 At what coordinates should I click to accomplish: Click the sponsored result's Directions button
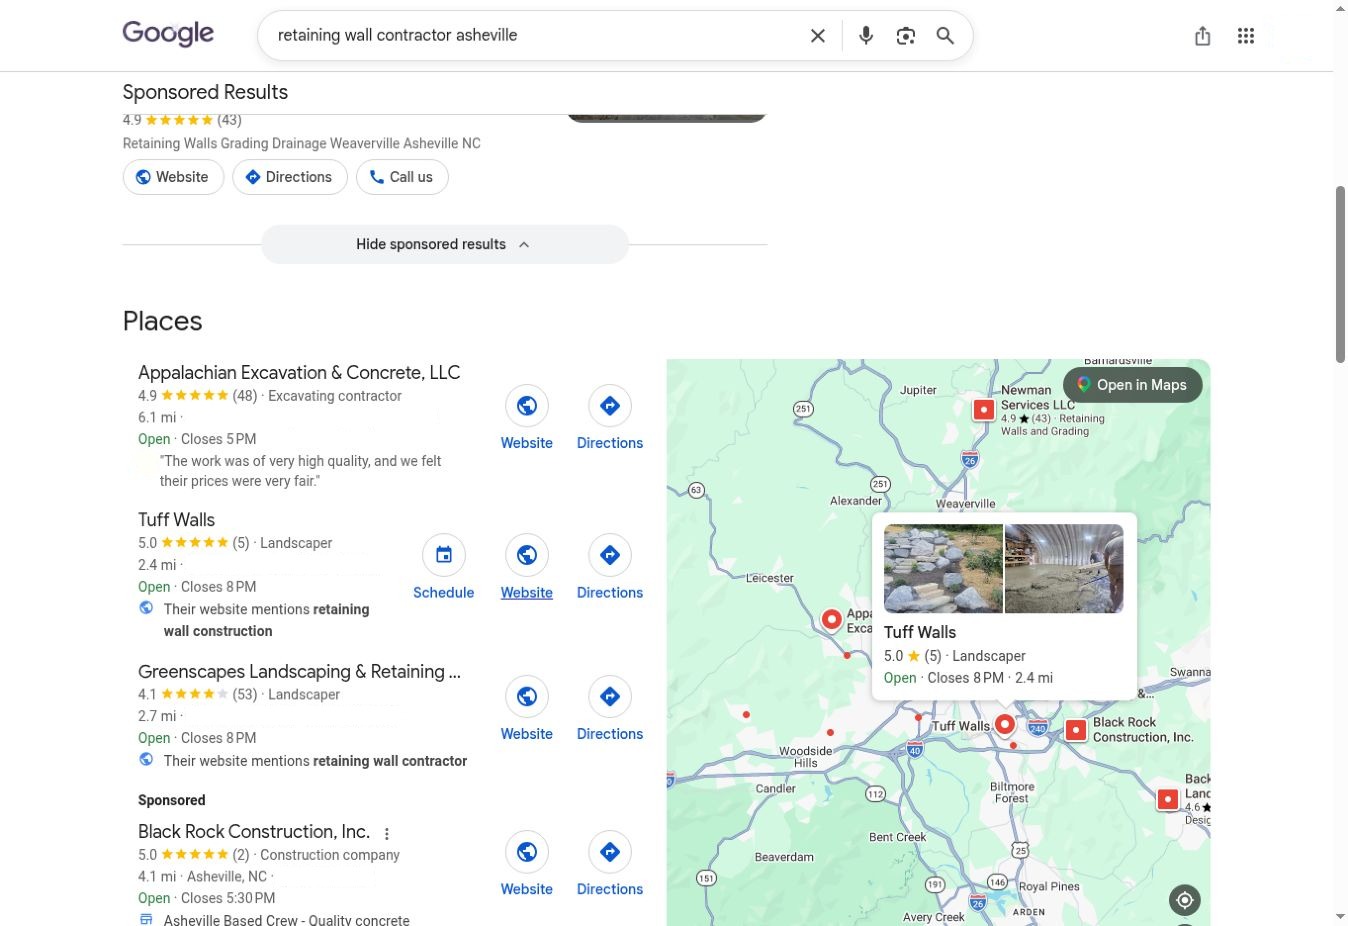290,177
